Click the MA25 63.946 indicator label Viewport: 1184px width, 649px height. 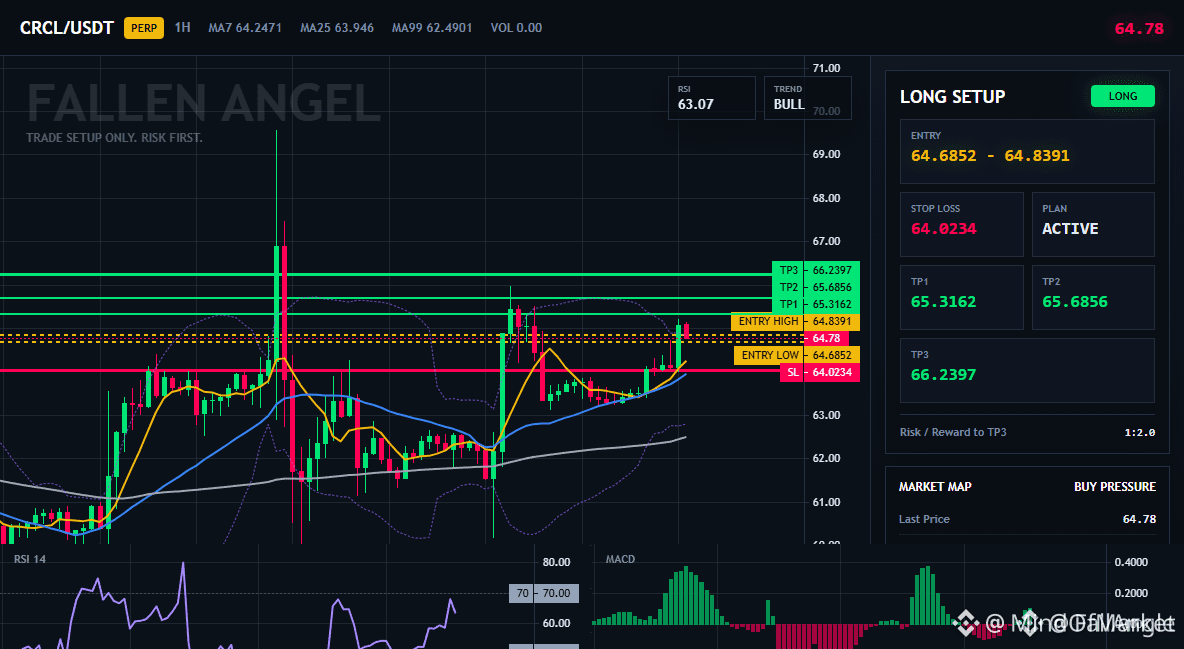click(x=337, y=28)
